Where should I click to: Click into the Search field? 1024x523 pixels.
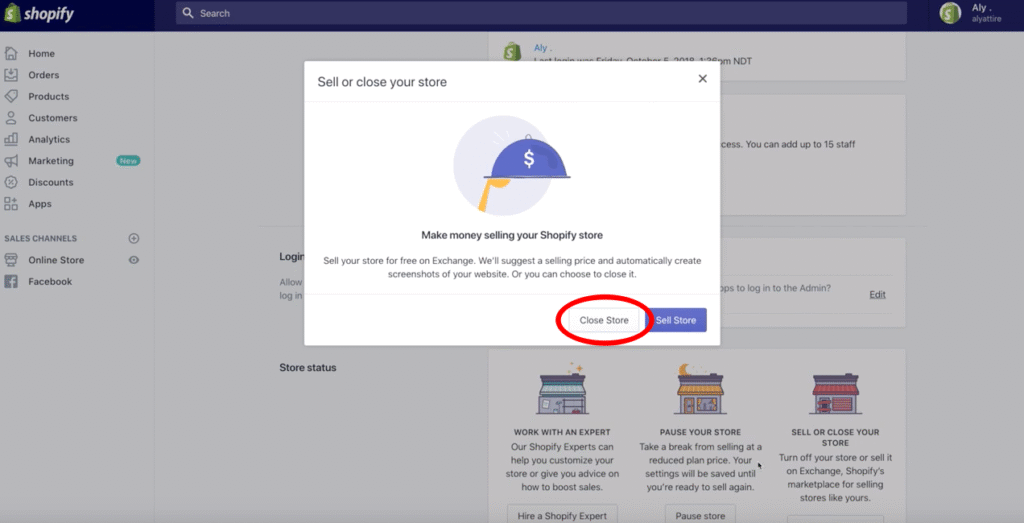point(541,13)
